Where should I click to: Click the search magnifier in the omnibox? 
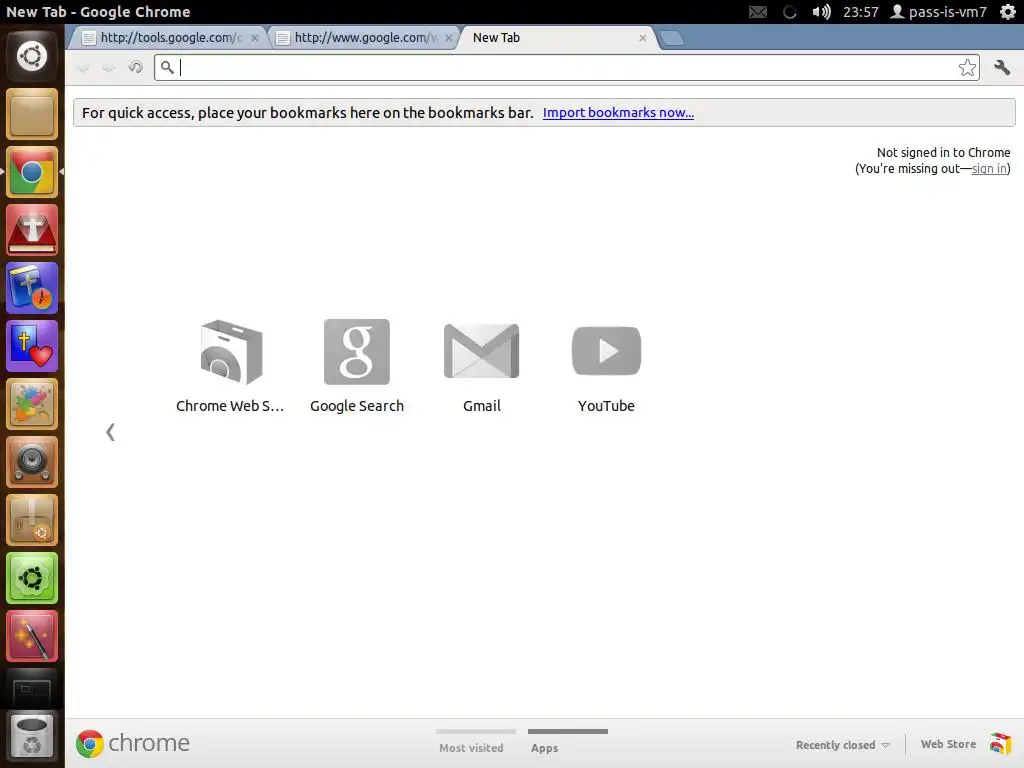167,67
